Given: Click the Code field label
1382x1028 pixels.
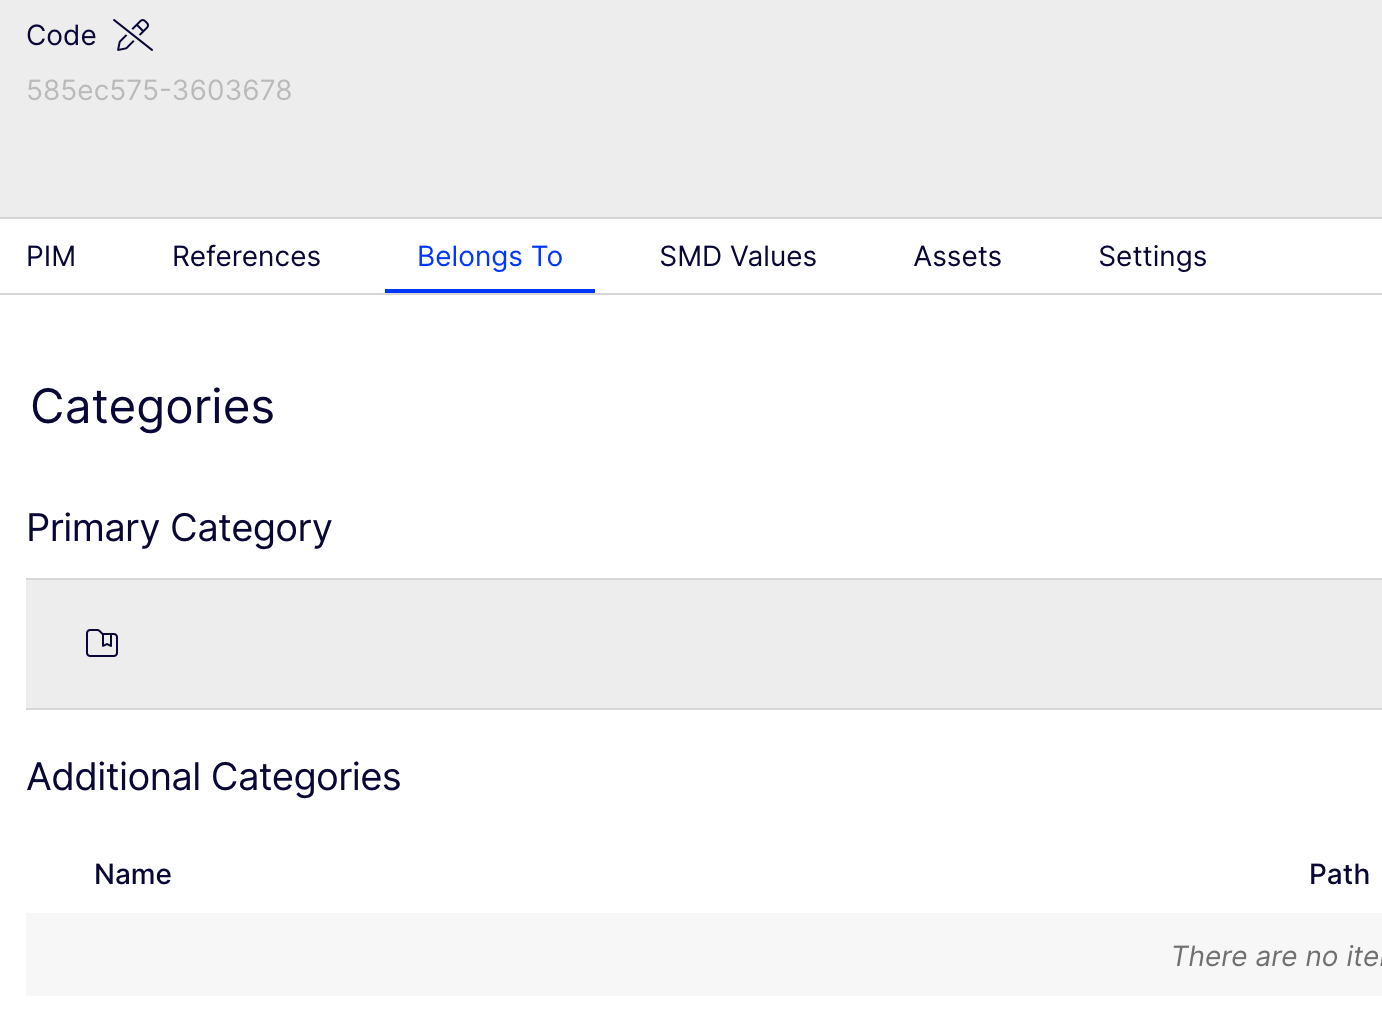Looking at the screenshot, I should pyautogui.click(x=61, y=35).
